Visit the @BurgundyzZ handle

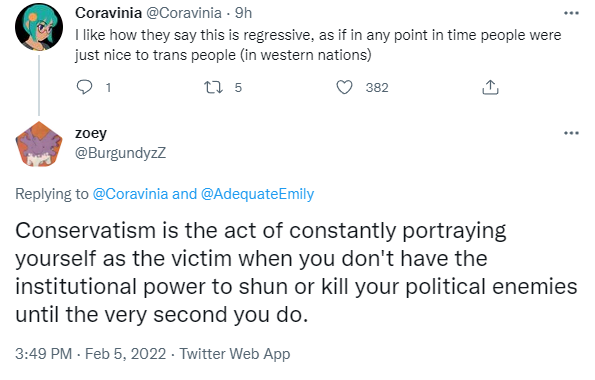click(120, 153)
